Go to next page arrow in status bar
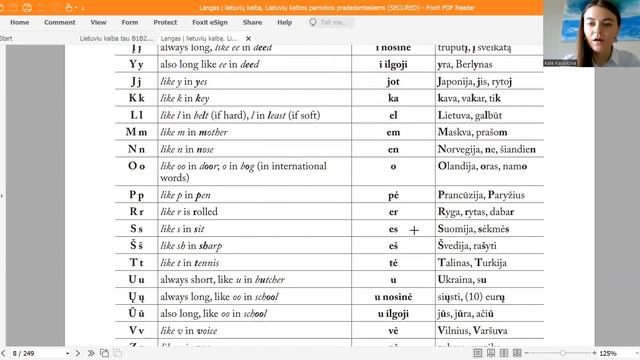 tap(78, 353)
